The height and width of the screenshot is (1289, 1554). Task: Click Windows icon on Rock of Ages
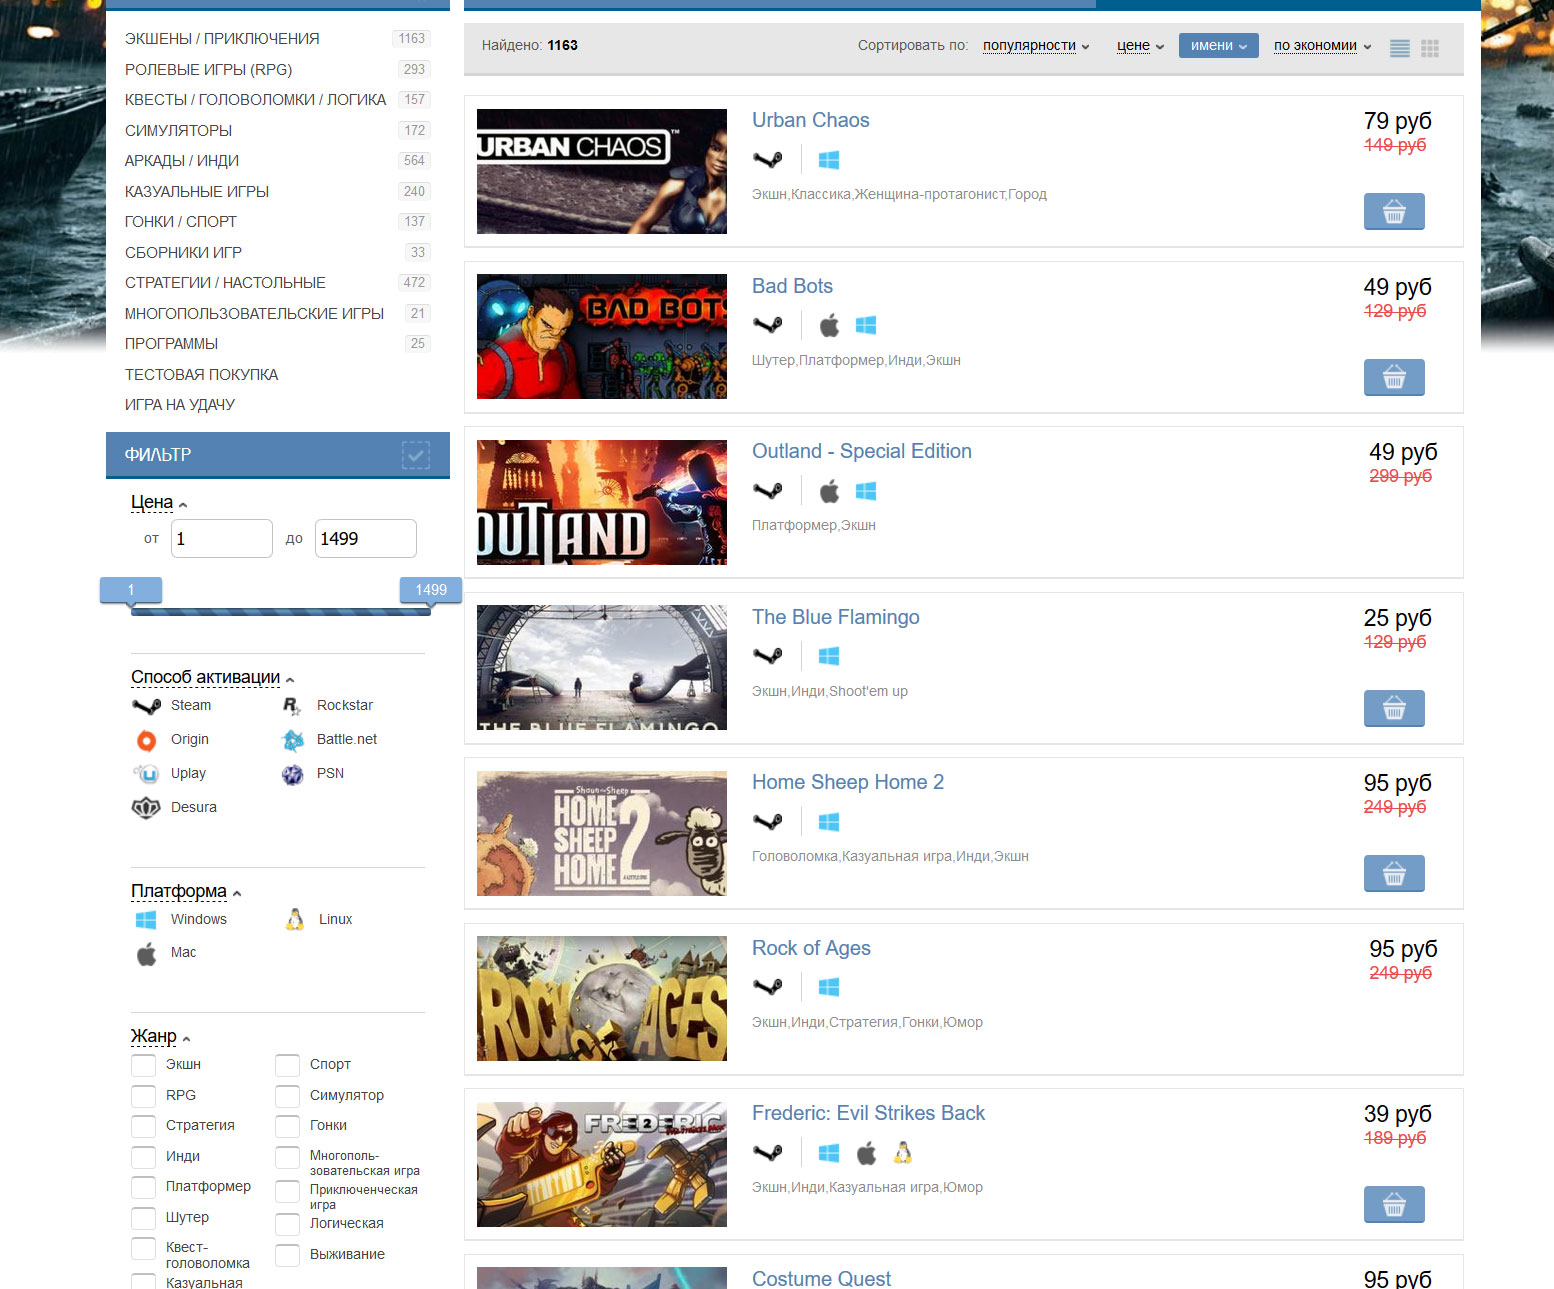click(829, 987)
